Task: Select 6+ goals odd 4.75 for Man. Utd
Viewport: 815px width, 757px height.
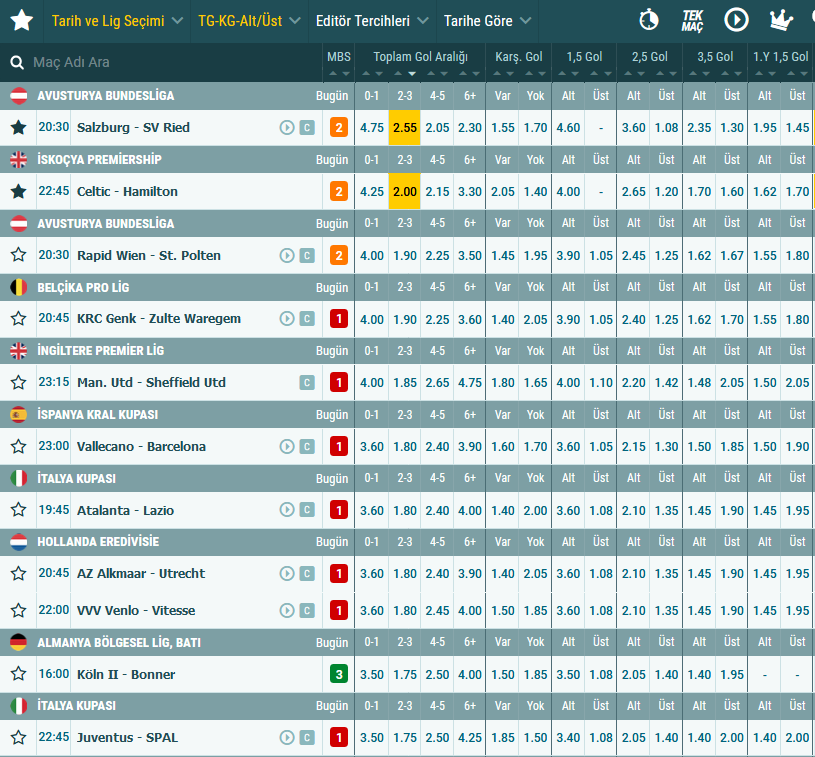Action: click(x=470, y=383)
